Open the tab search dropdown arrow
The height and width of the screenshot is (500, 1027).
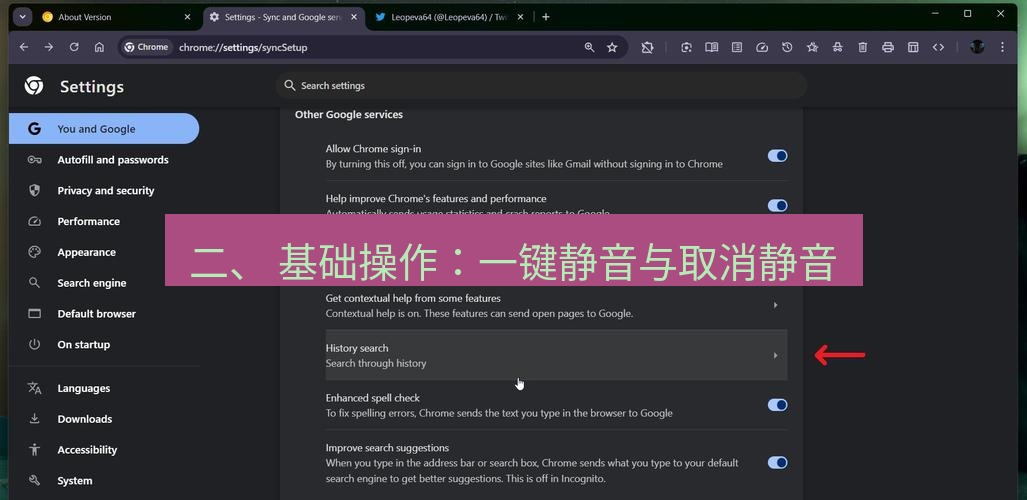tap(22, 17)
